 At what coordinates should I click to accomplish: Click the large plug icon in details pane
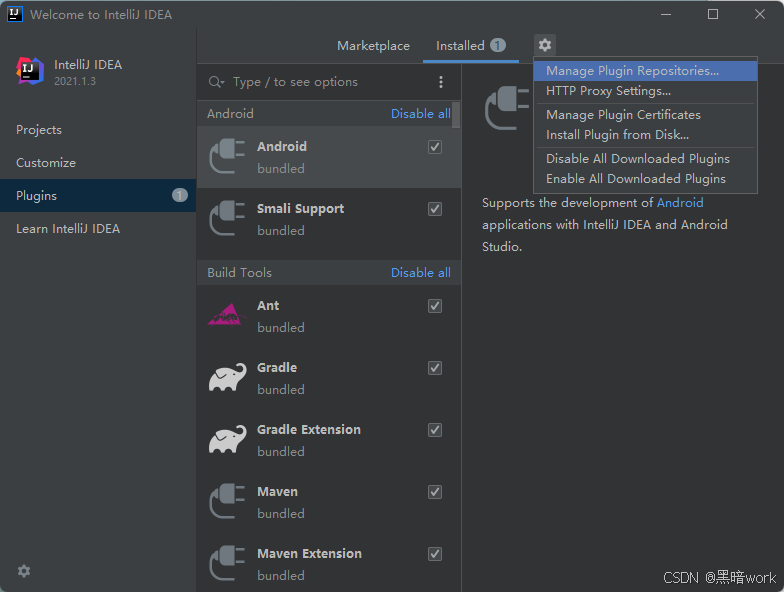[507, 107]
